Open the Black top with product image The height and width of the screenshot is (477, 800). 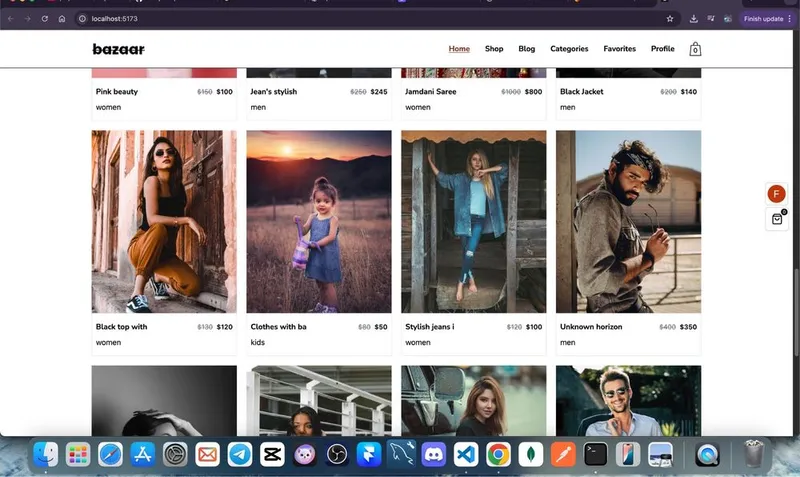[164, 221]
